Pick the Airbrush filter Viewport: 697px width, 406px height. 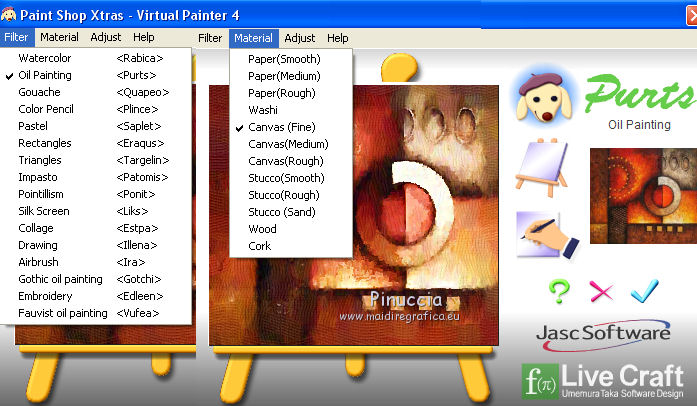[x=96, y=262]
